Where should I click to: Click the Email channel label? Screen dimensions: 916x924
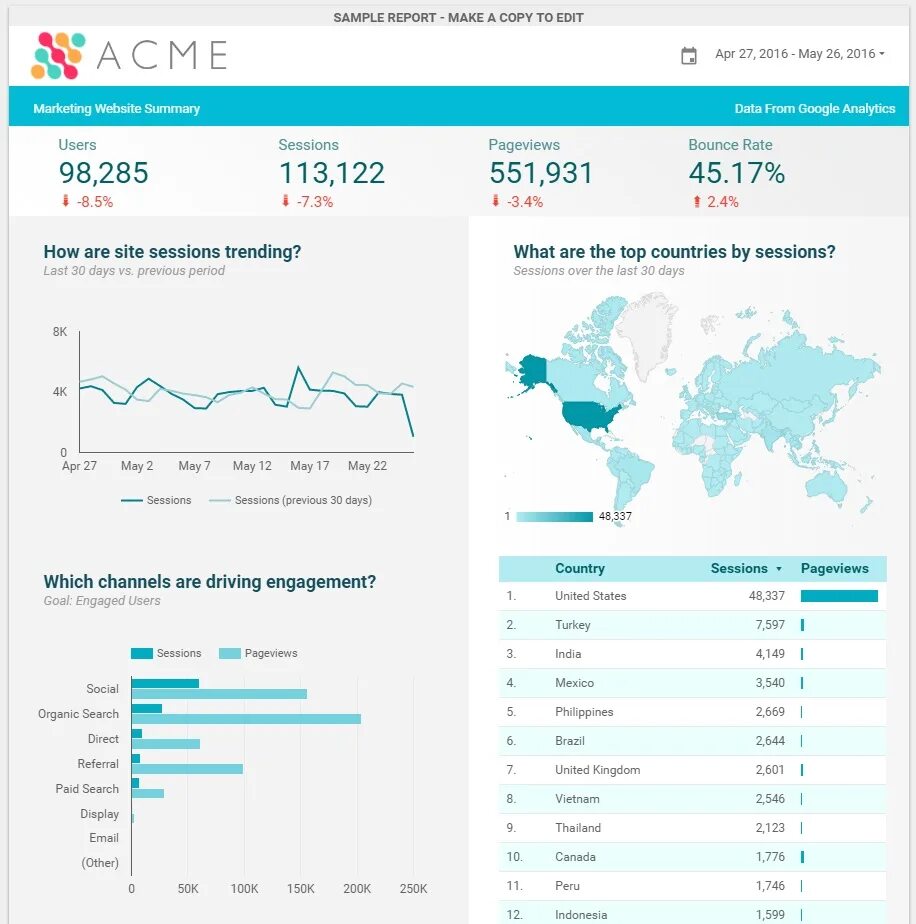click(x=104, y=838)
